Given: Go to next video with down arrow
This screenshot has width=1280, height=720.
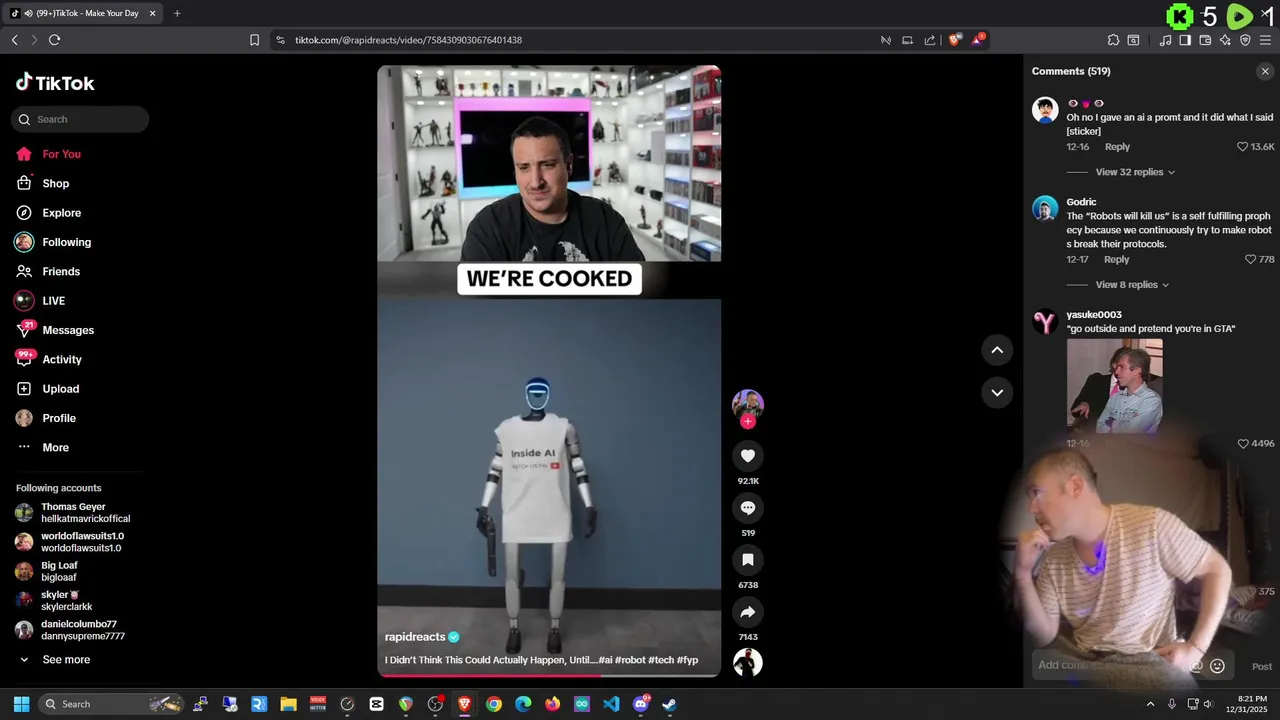Looking at the screenshot, I should (x=997, y=392).
